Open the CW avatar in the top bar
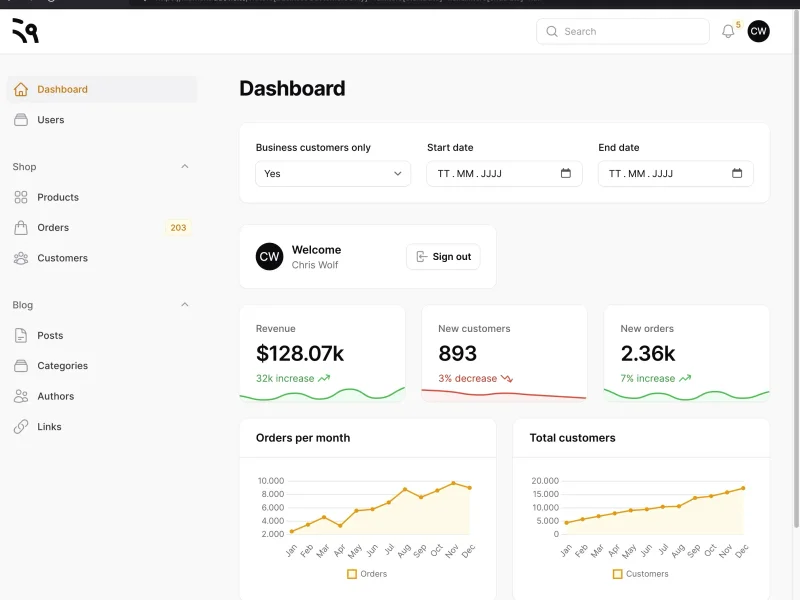The height and width of the screenshot is (600, 800). click(x=758, y=31)
